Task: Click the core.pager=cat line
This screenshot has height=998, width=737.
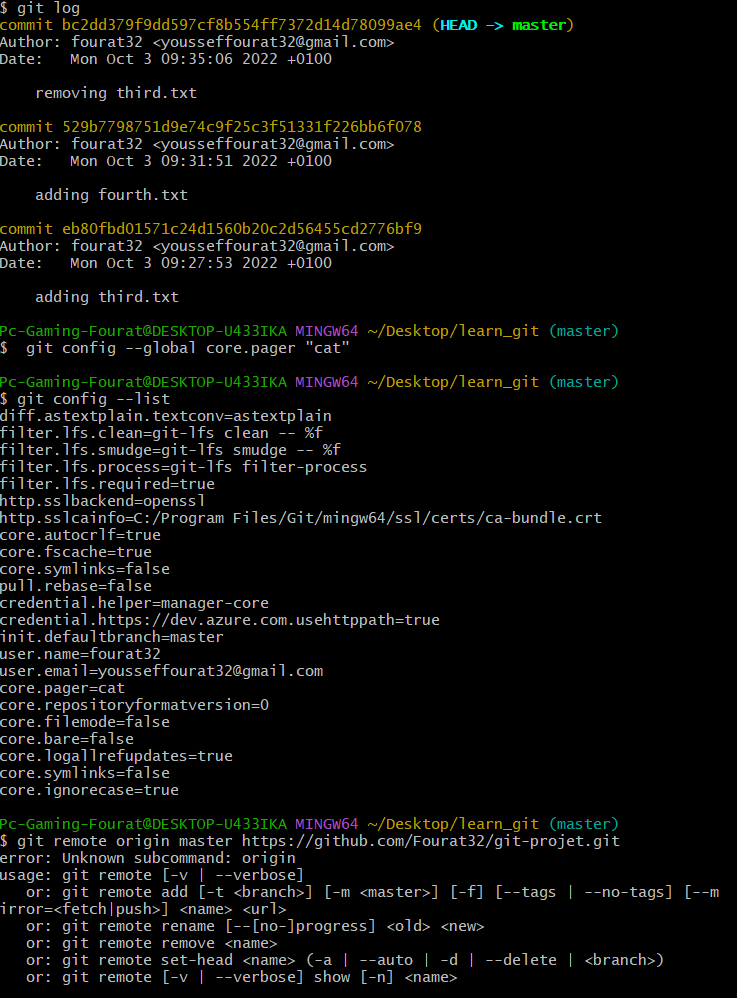Action: pyautogui.click(x=62, y=688)
